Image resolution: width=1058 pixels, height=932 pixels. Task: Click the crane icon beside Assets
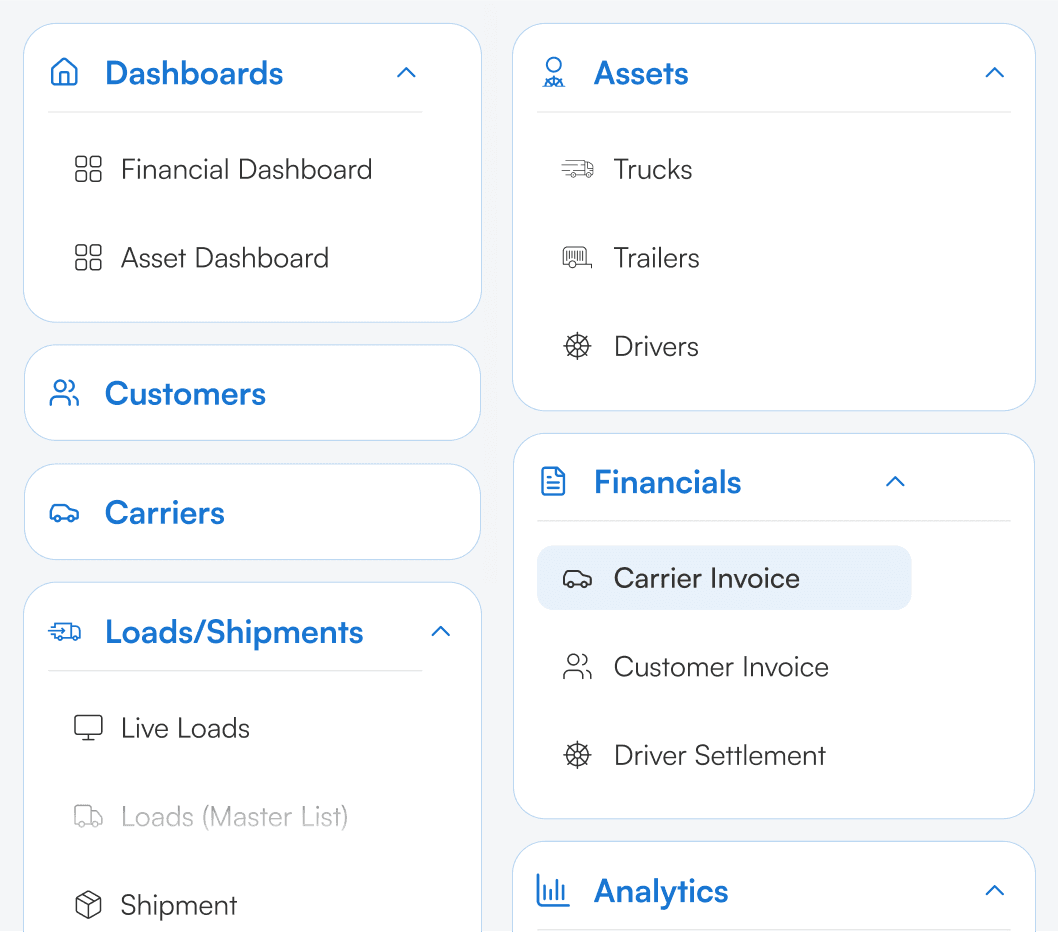click(x=554, y=72)
